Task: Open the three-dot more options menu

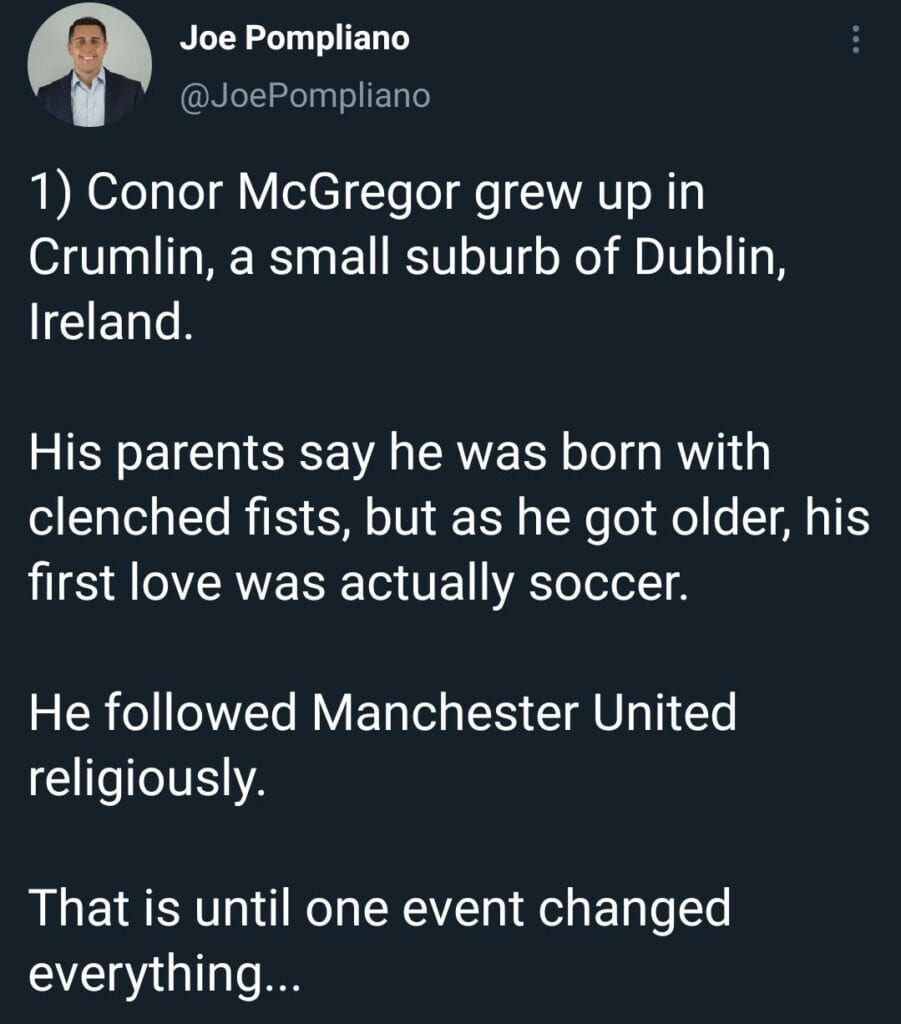Action: click(855, 40)
